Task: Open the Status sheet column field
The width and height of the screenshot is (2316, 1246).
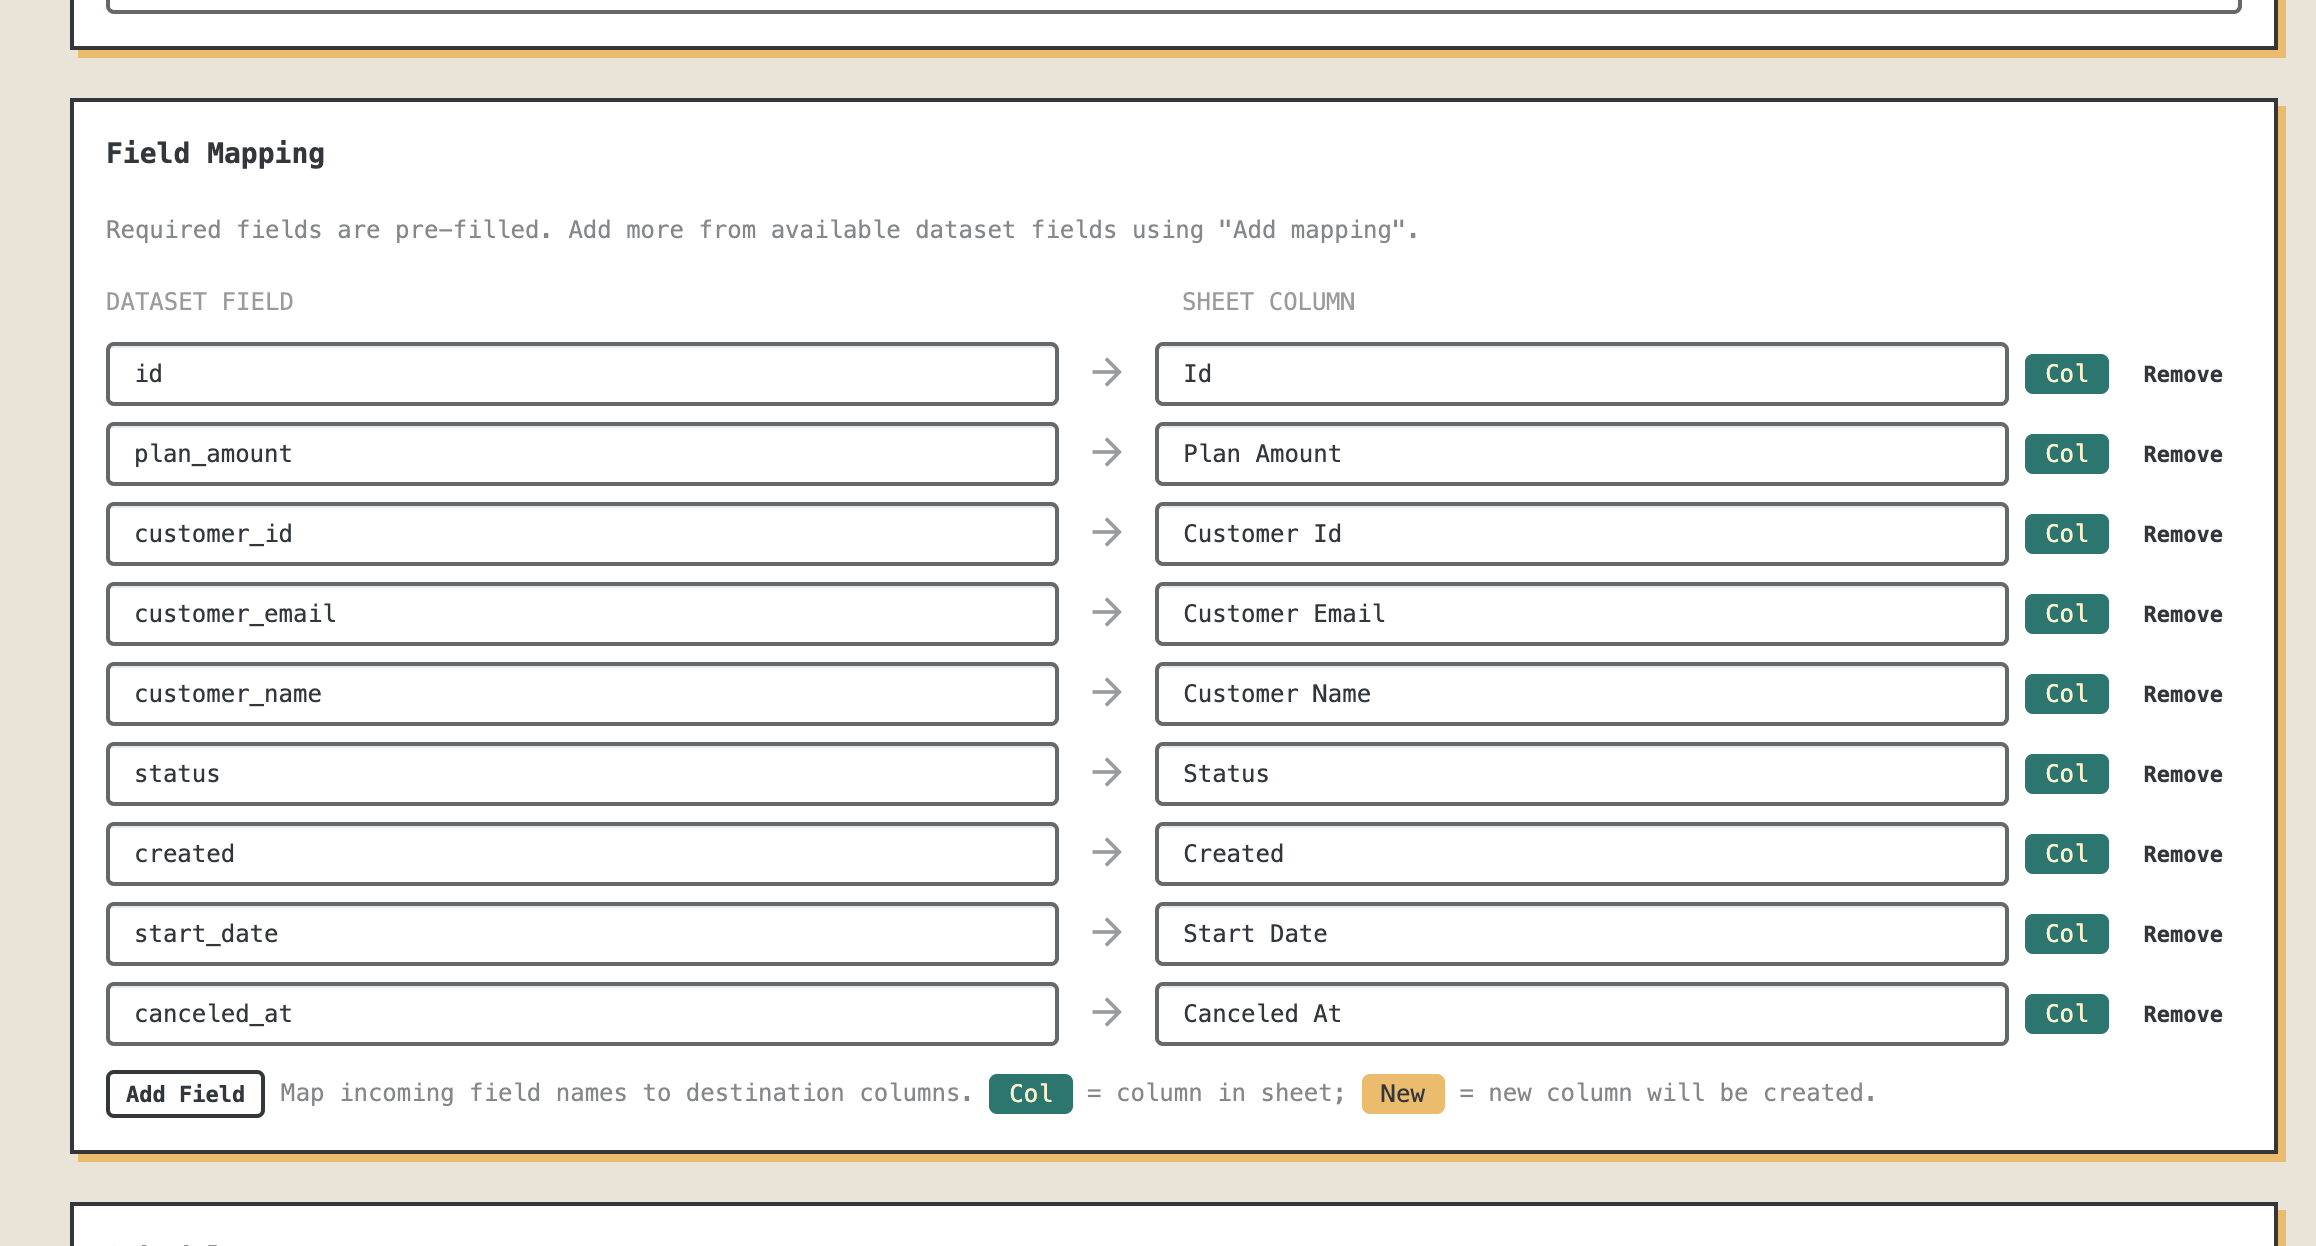Action: pos(1580,774)
